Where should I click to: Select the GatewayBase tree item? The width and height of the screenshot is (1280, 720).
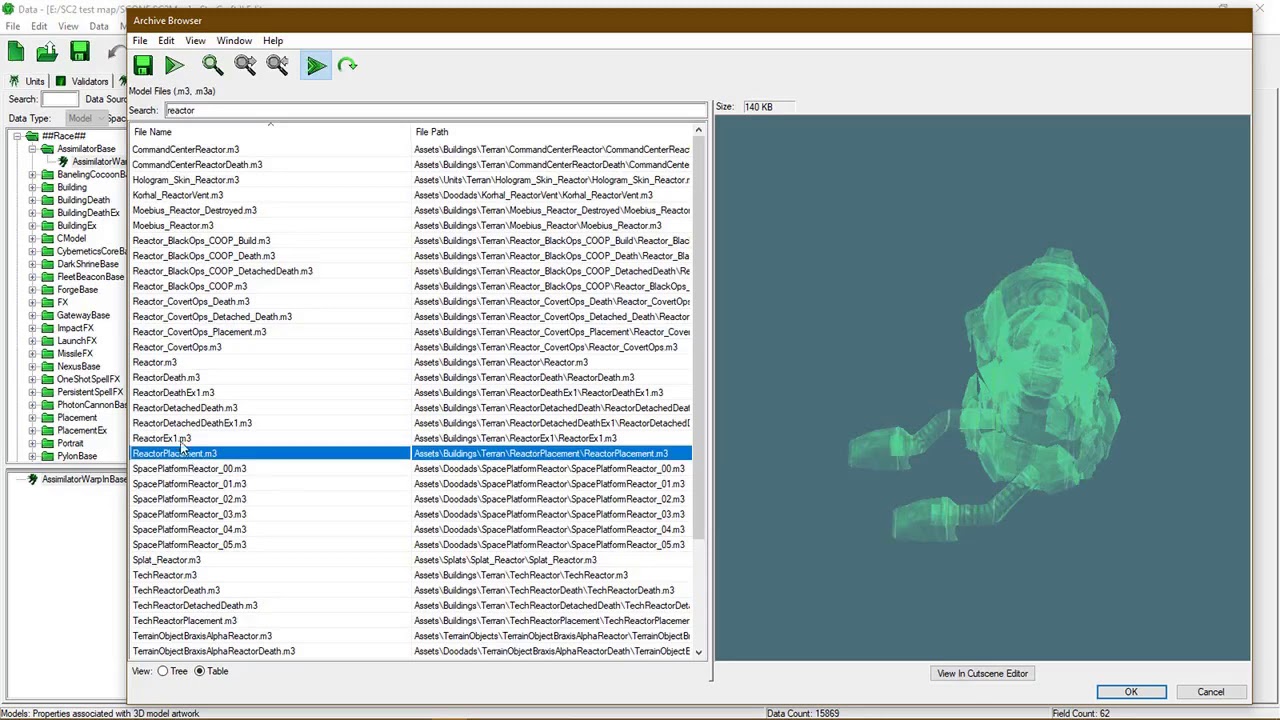click(83, 315)
